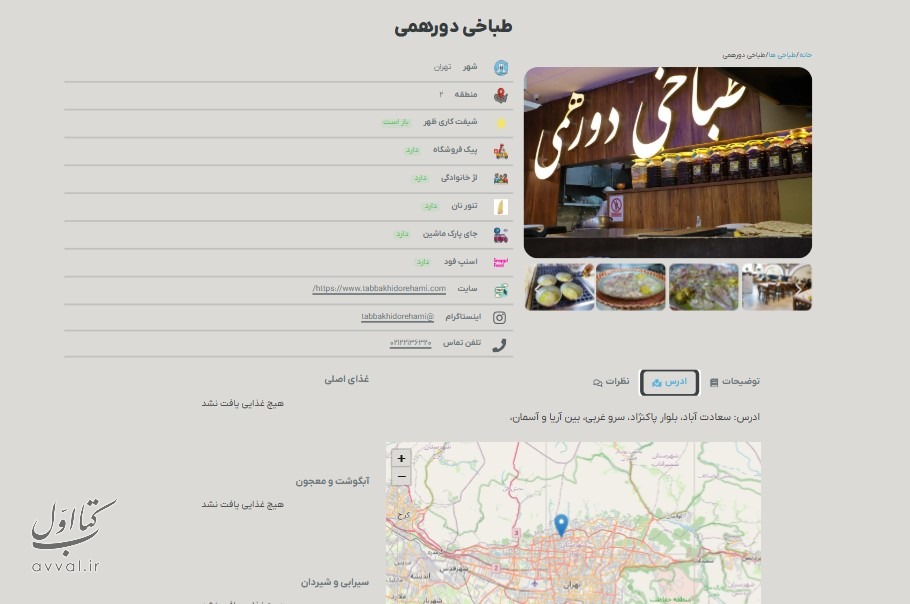Click the contact phone number link
This screenshot has width=910, height=604.
410,343
